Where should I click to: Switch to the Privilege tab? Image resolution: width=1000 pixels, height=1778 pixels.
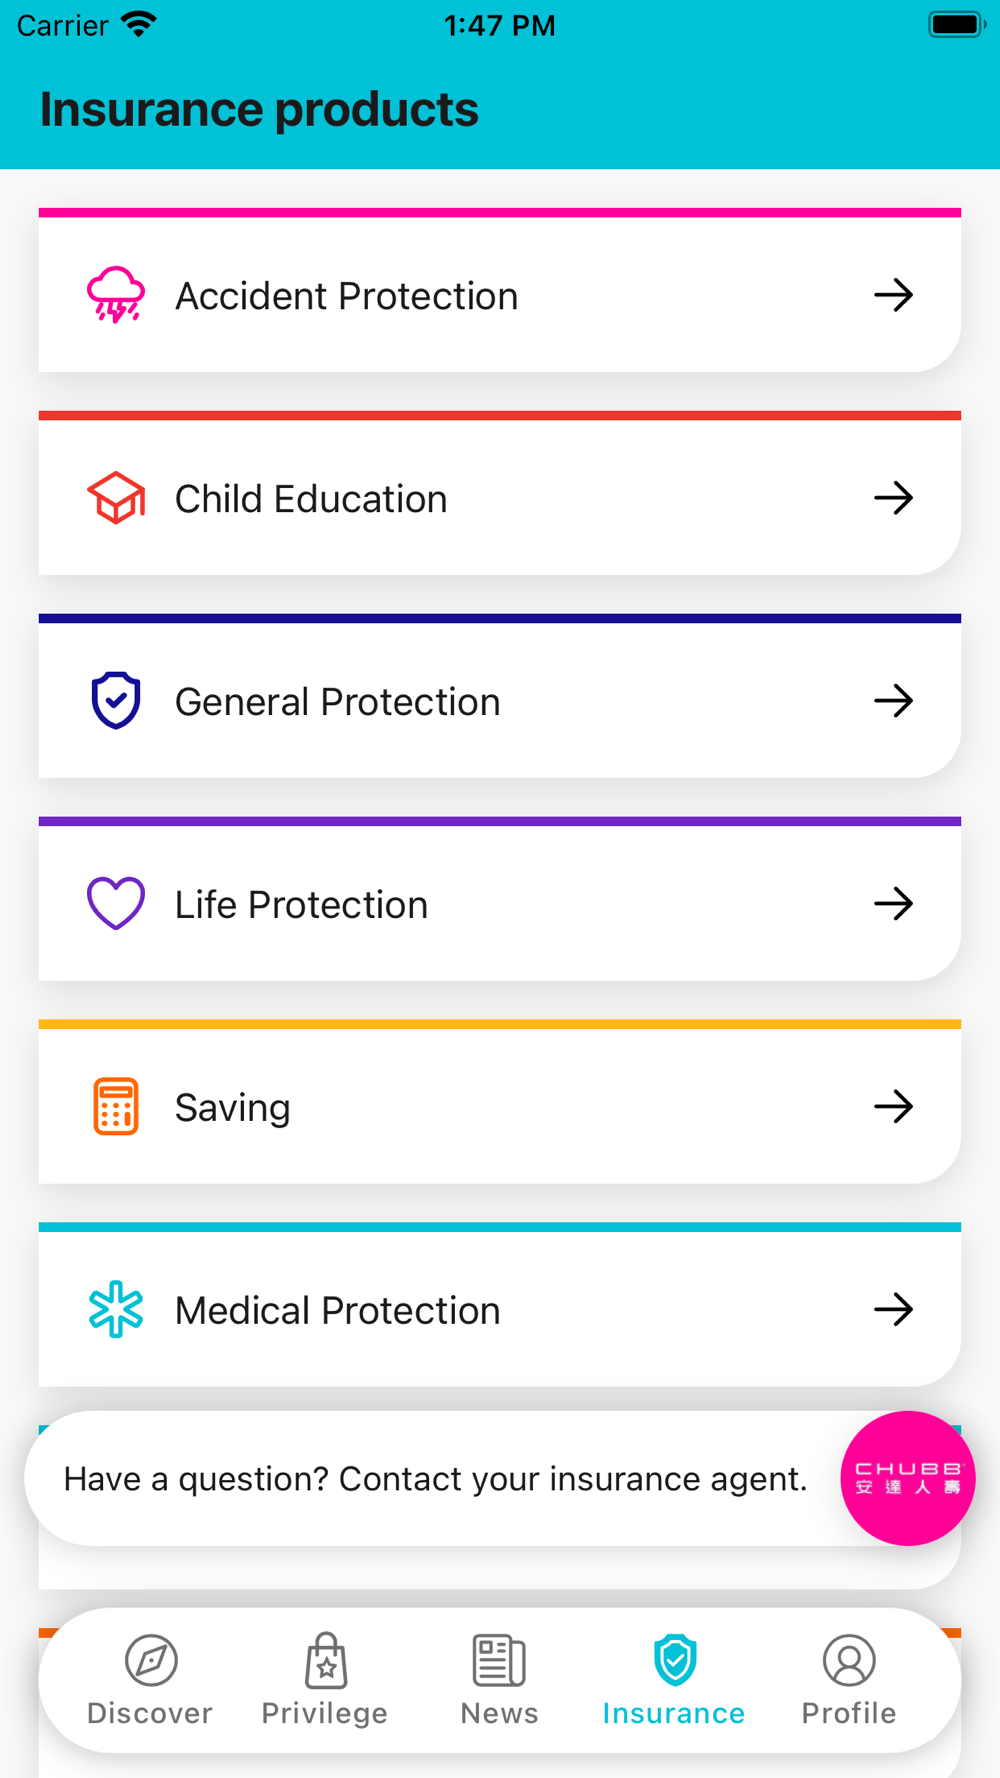pos(325,1680)
